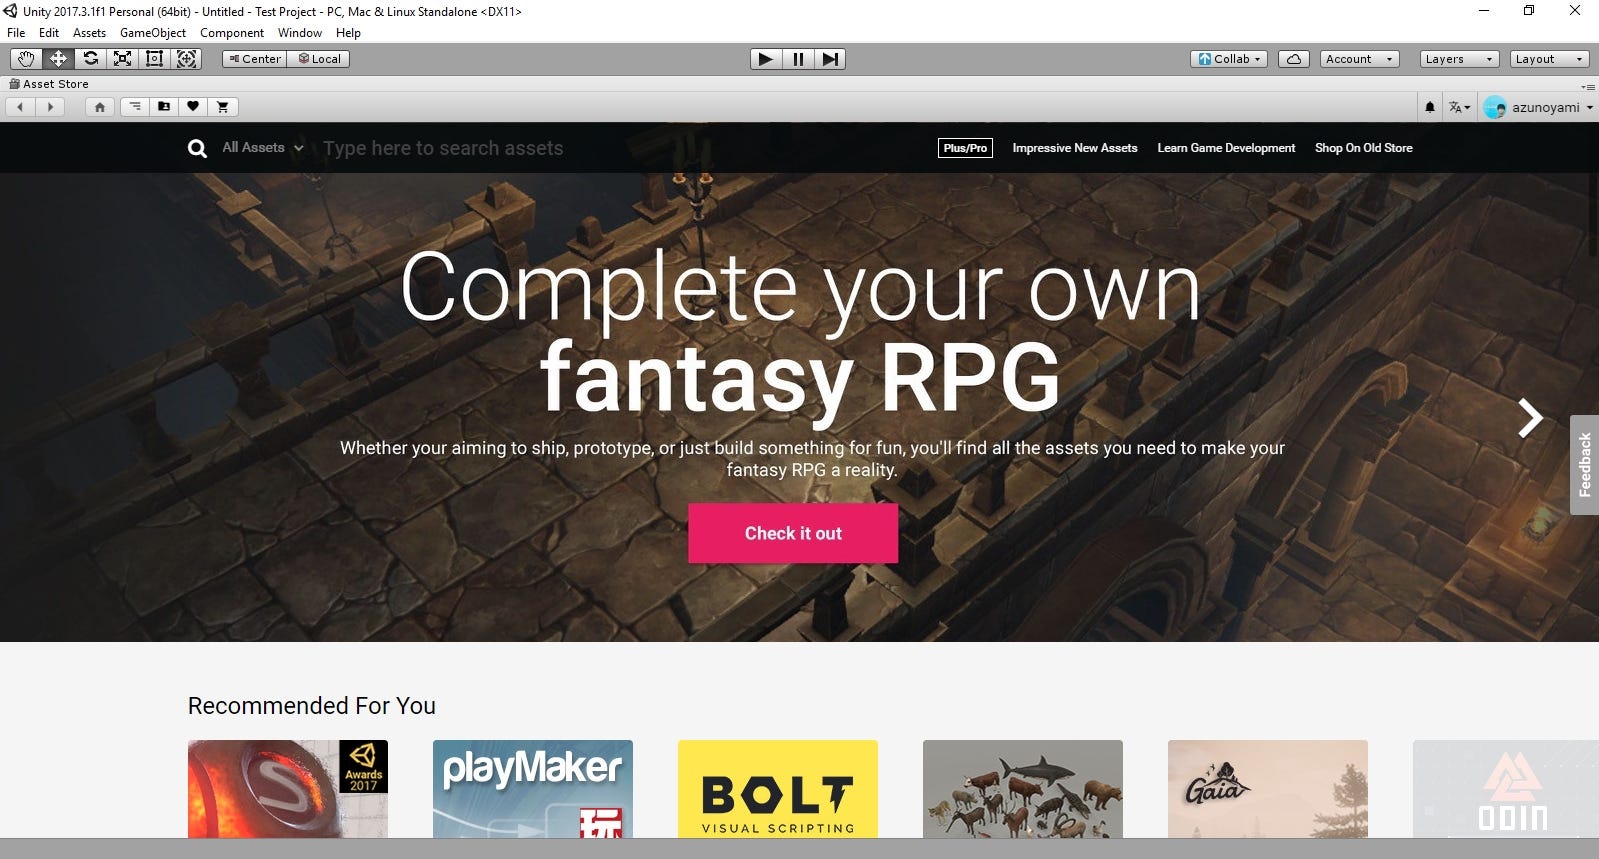Open the GameObject menu
This screenshot has width=1599, height=859.
pos(153,32)
